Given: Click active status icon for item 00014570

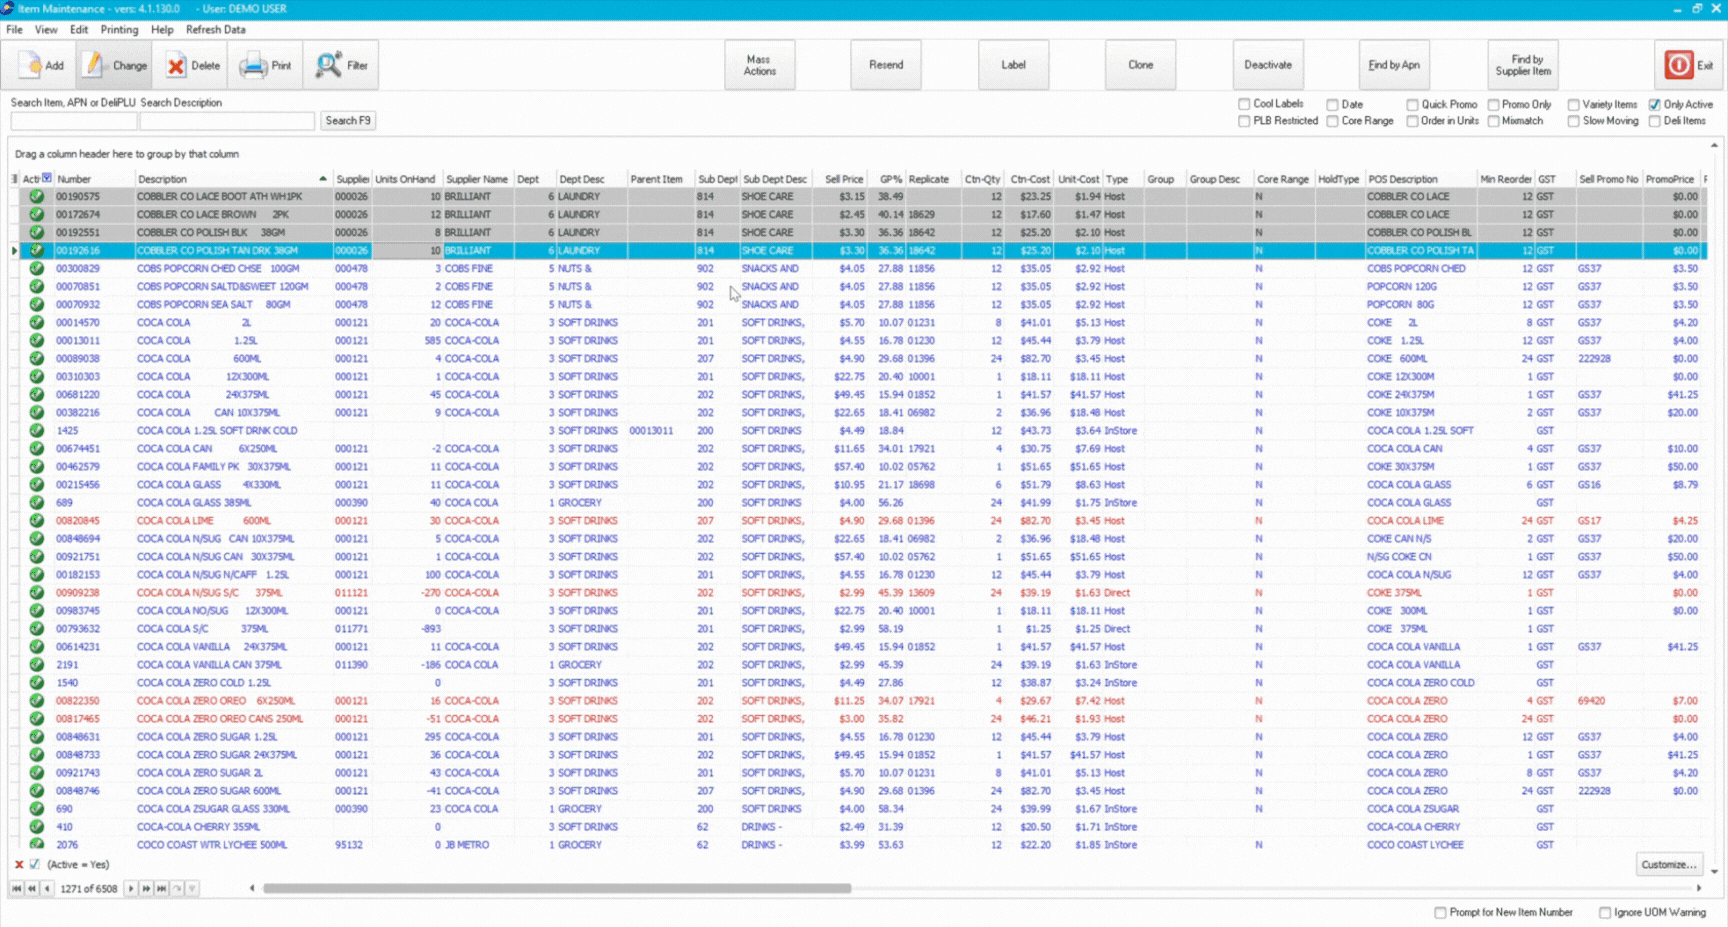Looking at the screenshot, I should click(x=37, y=323).
